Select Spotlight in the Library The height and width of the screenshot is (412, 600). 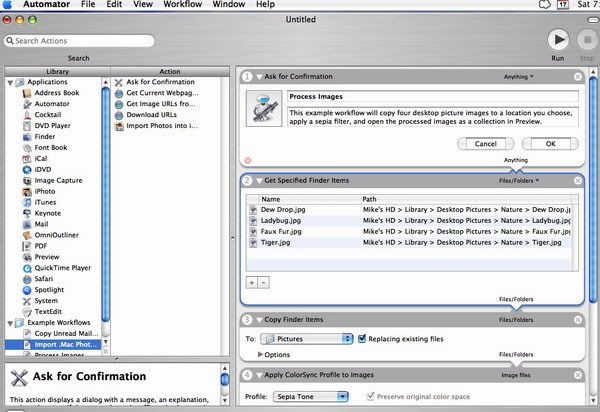click(49, 290)
